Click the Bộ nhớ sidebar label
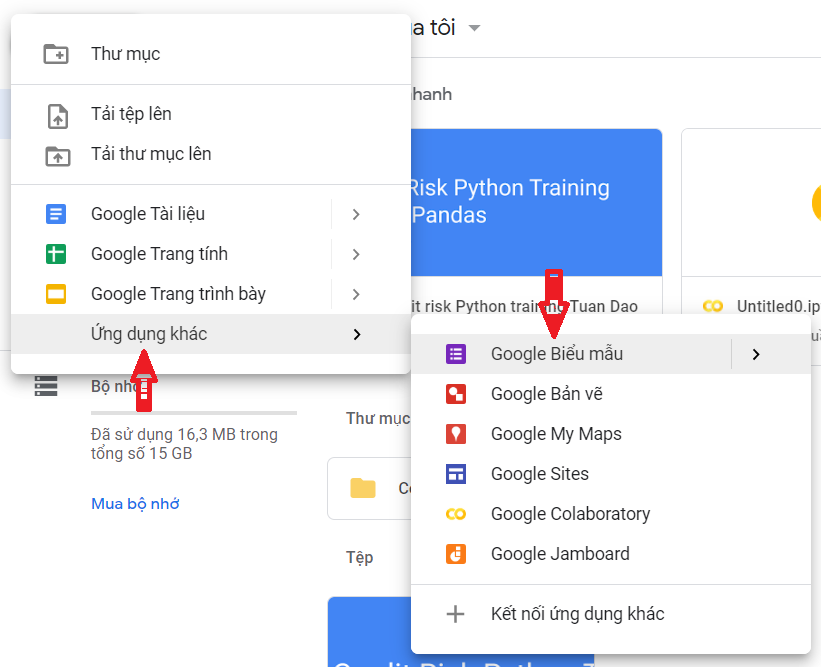This screenshot has width=821, height=667. pos(117,386)
